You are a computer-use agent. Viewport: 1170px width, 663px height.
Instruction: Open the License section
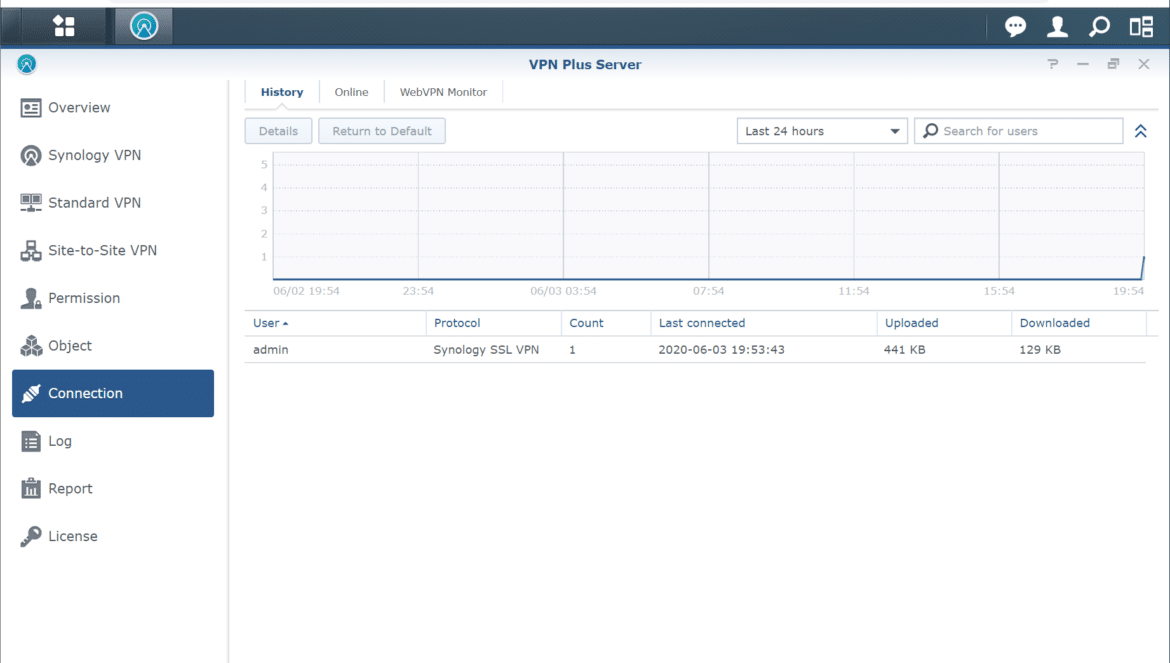pos(113,536)
